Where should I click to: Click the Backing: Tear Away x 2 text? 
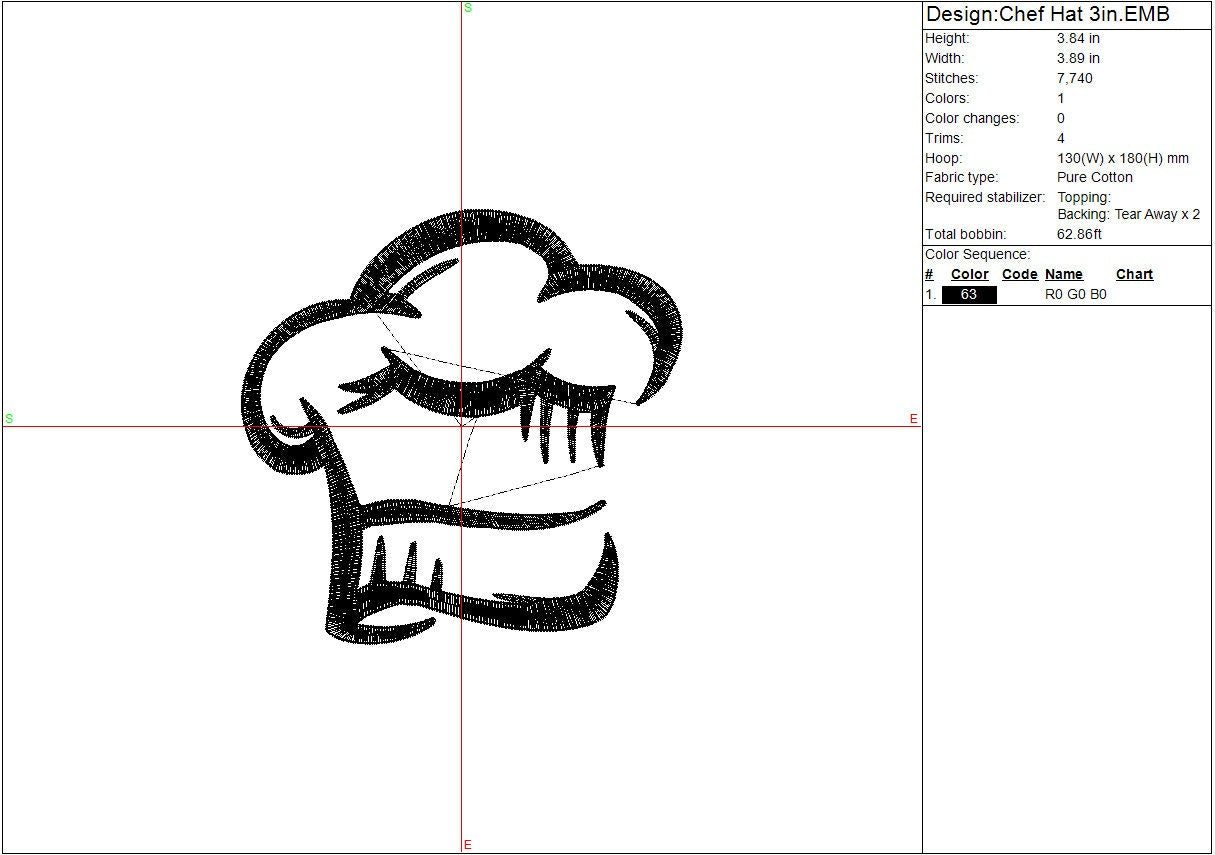(x=1128, y=214)
